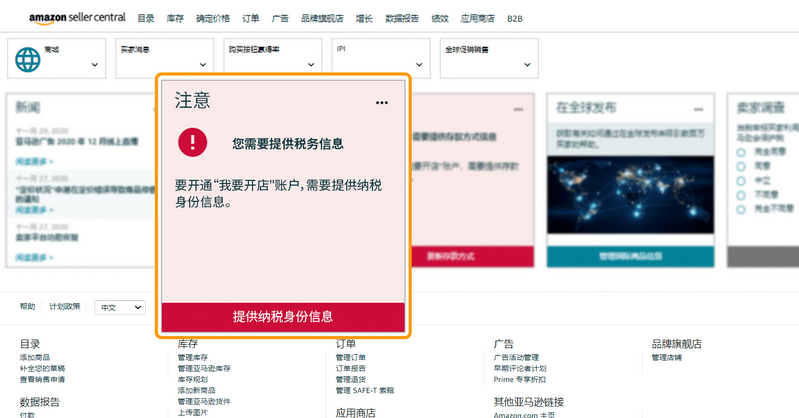This screenshot has width=799, height=418.
Task: Open the 中文 language selector
Action: [119, 308]
